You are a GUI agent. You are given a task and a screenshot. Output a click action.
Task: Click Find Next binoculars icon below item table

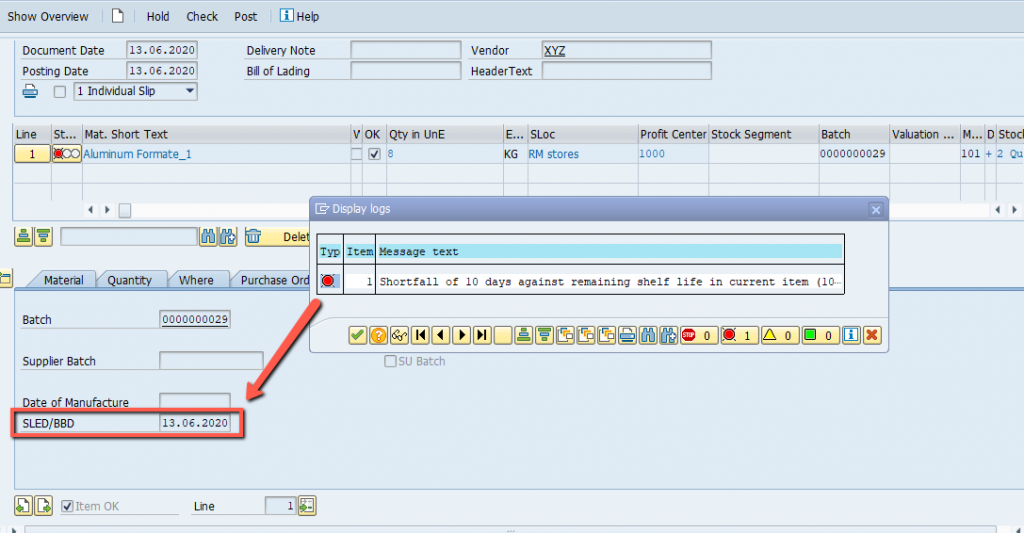tap(228, 236)
